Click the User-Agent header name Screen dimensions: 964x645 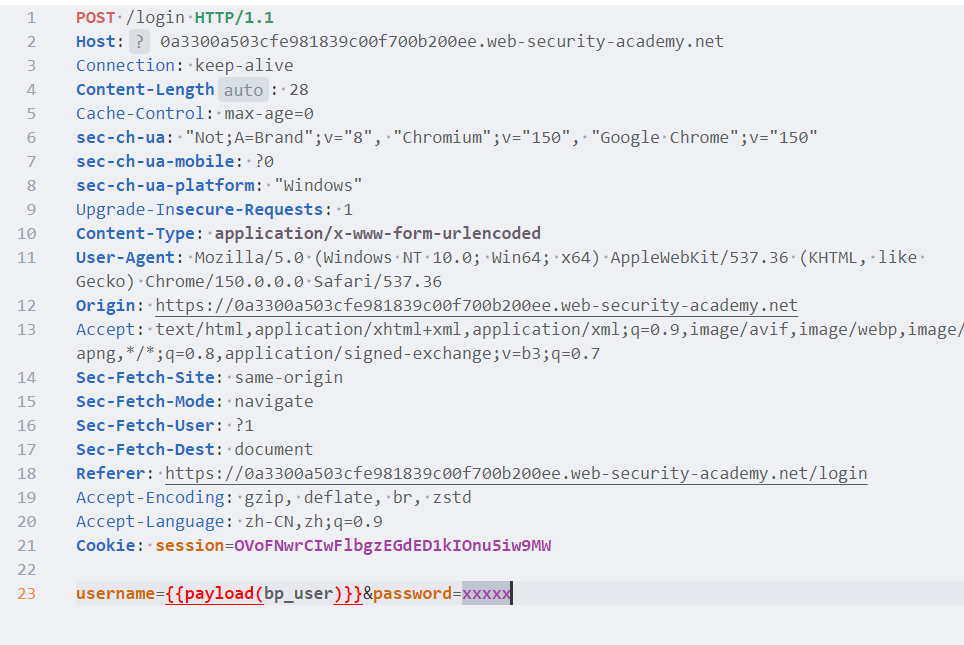[x=125, y=258]
